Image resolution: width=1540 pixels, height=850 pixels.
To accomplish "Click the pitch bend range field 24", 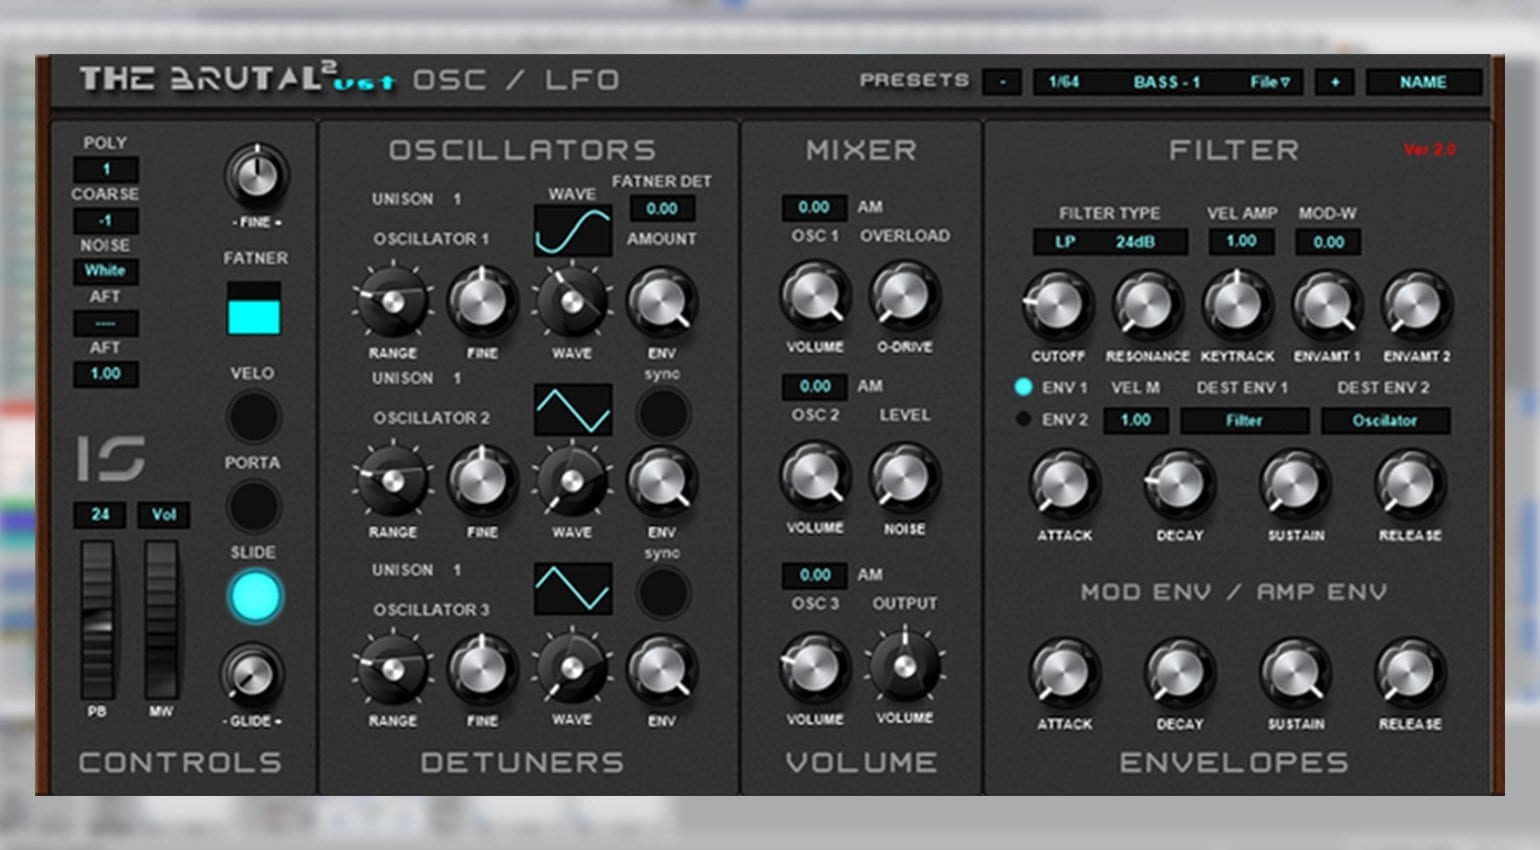I will point(100,515).
